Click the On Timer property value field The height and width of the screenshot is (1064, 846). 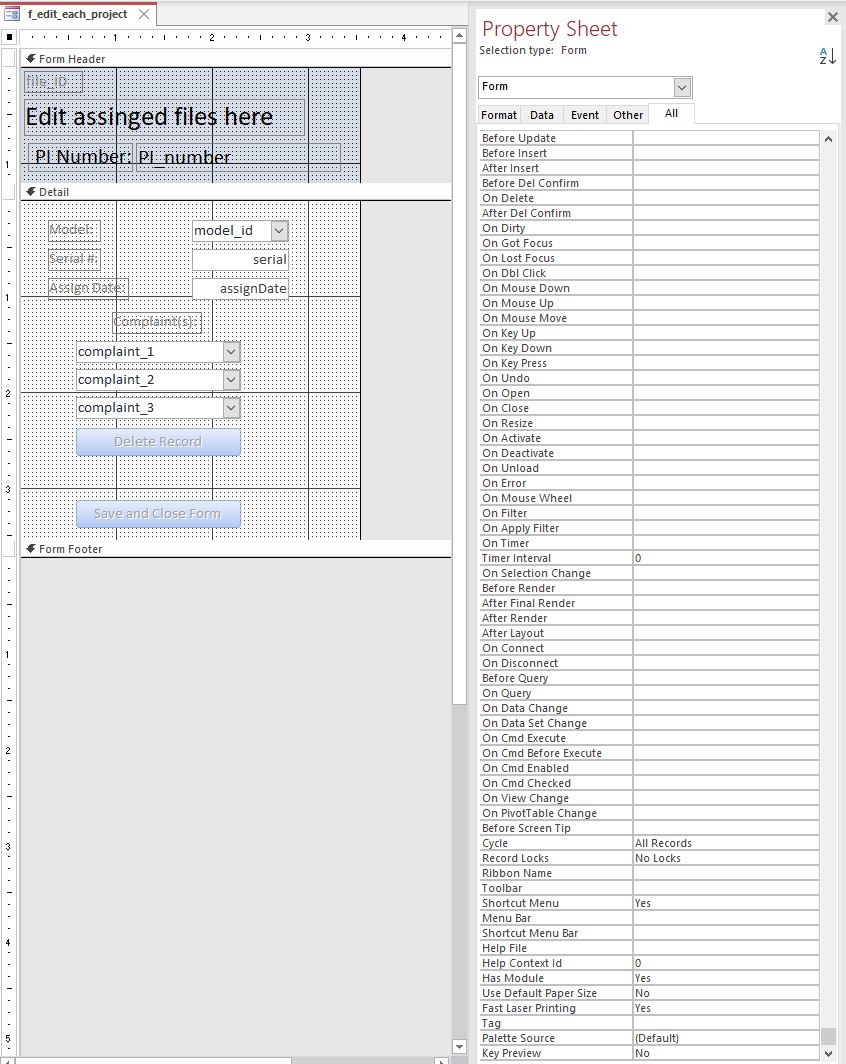(x=725, y=544)
